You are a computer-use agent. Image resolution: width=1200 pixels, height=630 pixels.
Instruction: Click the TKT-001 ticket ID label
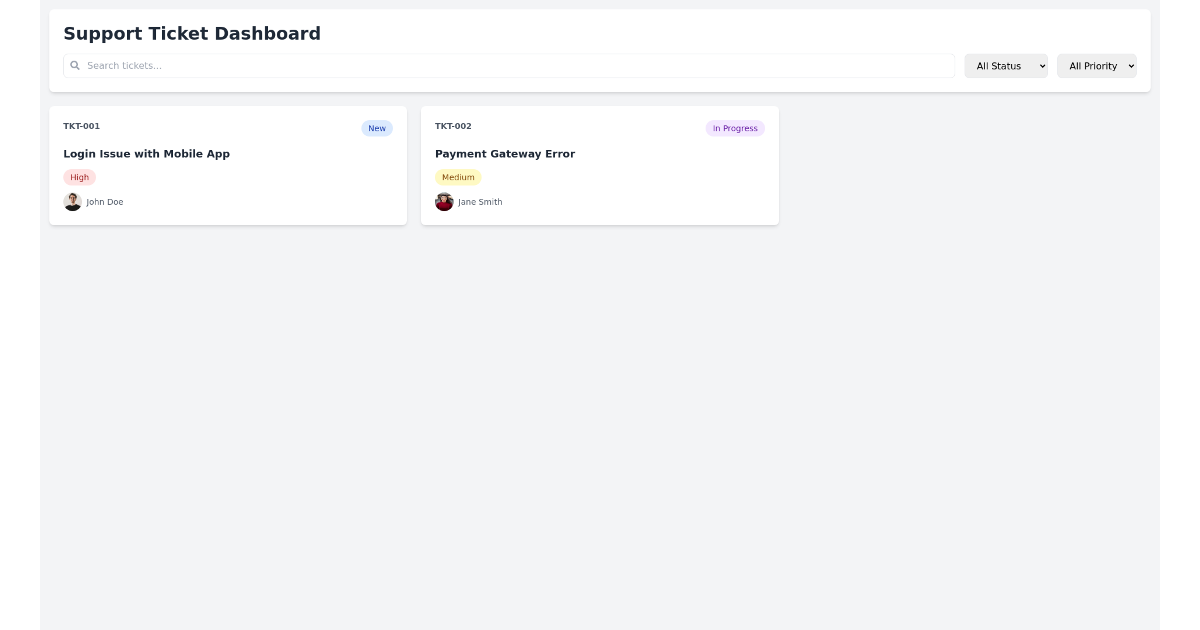pos(81,126)
